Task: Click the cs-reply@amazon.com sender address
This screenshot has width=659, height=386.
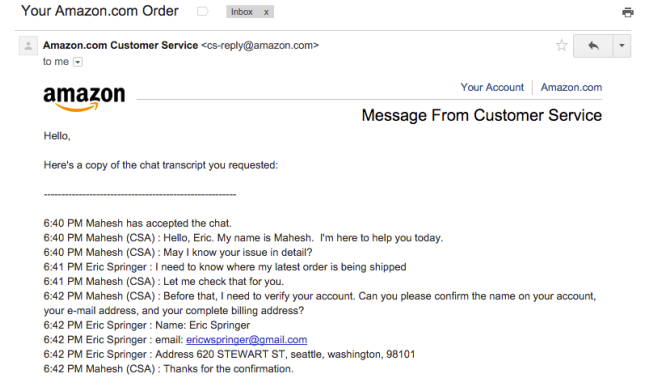Action: click(x=260, y=45)
